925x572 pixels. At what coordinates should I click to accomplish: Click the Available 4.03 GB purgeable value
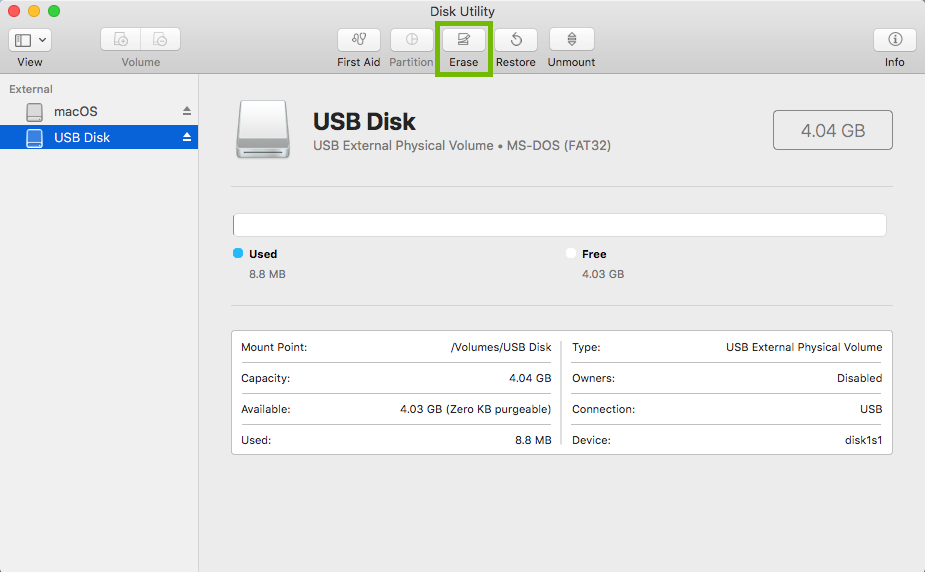(475, 409)
